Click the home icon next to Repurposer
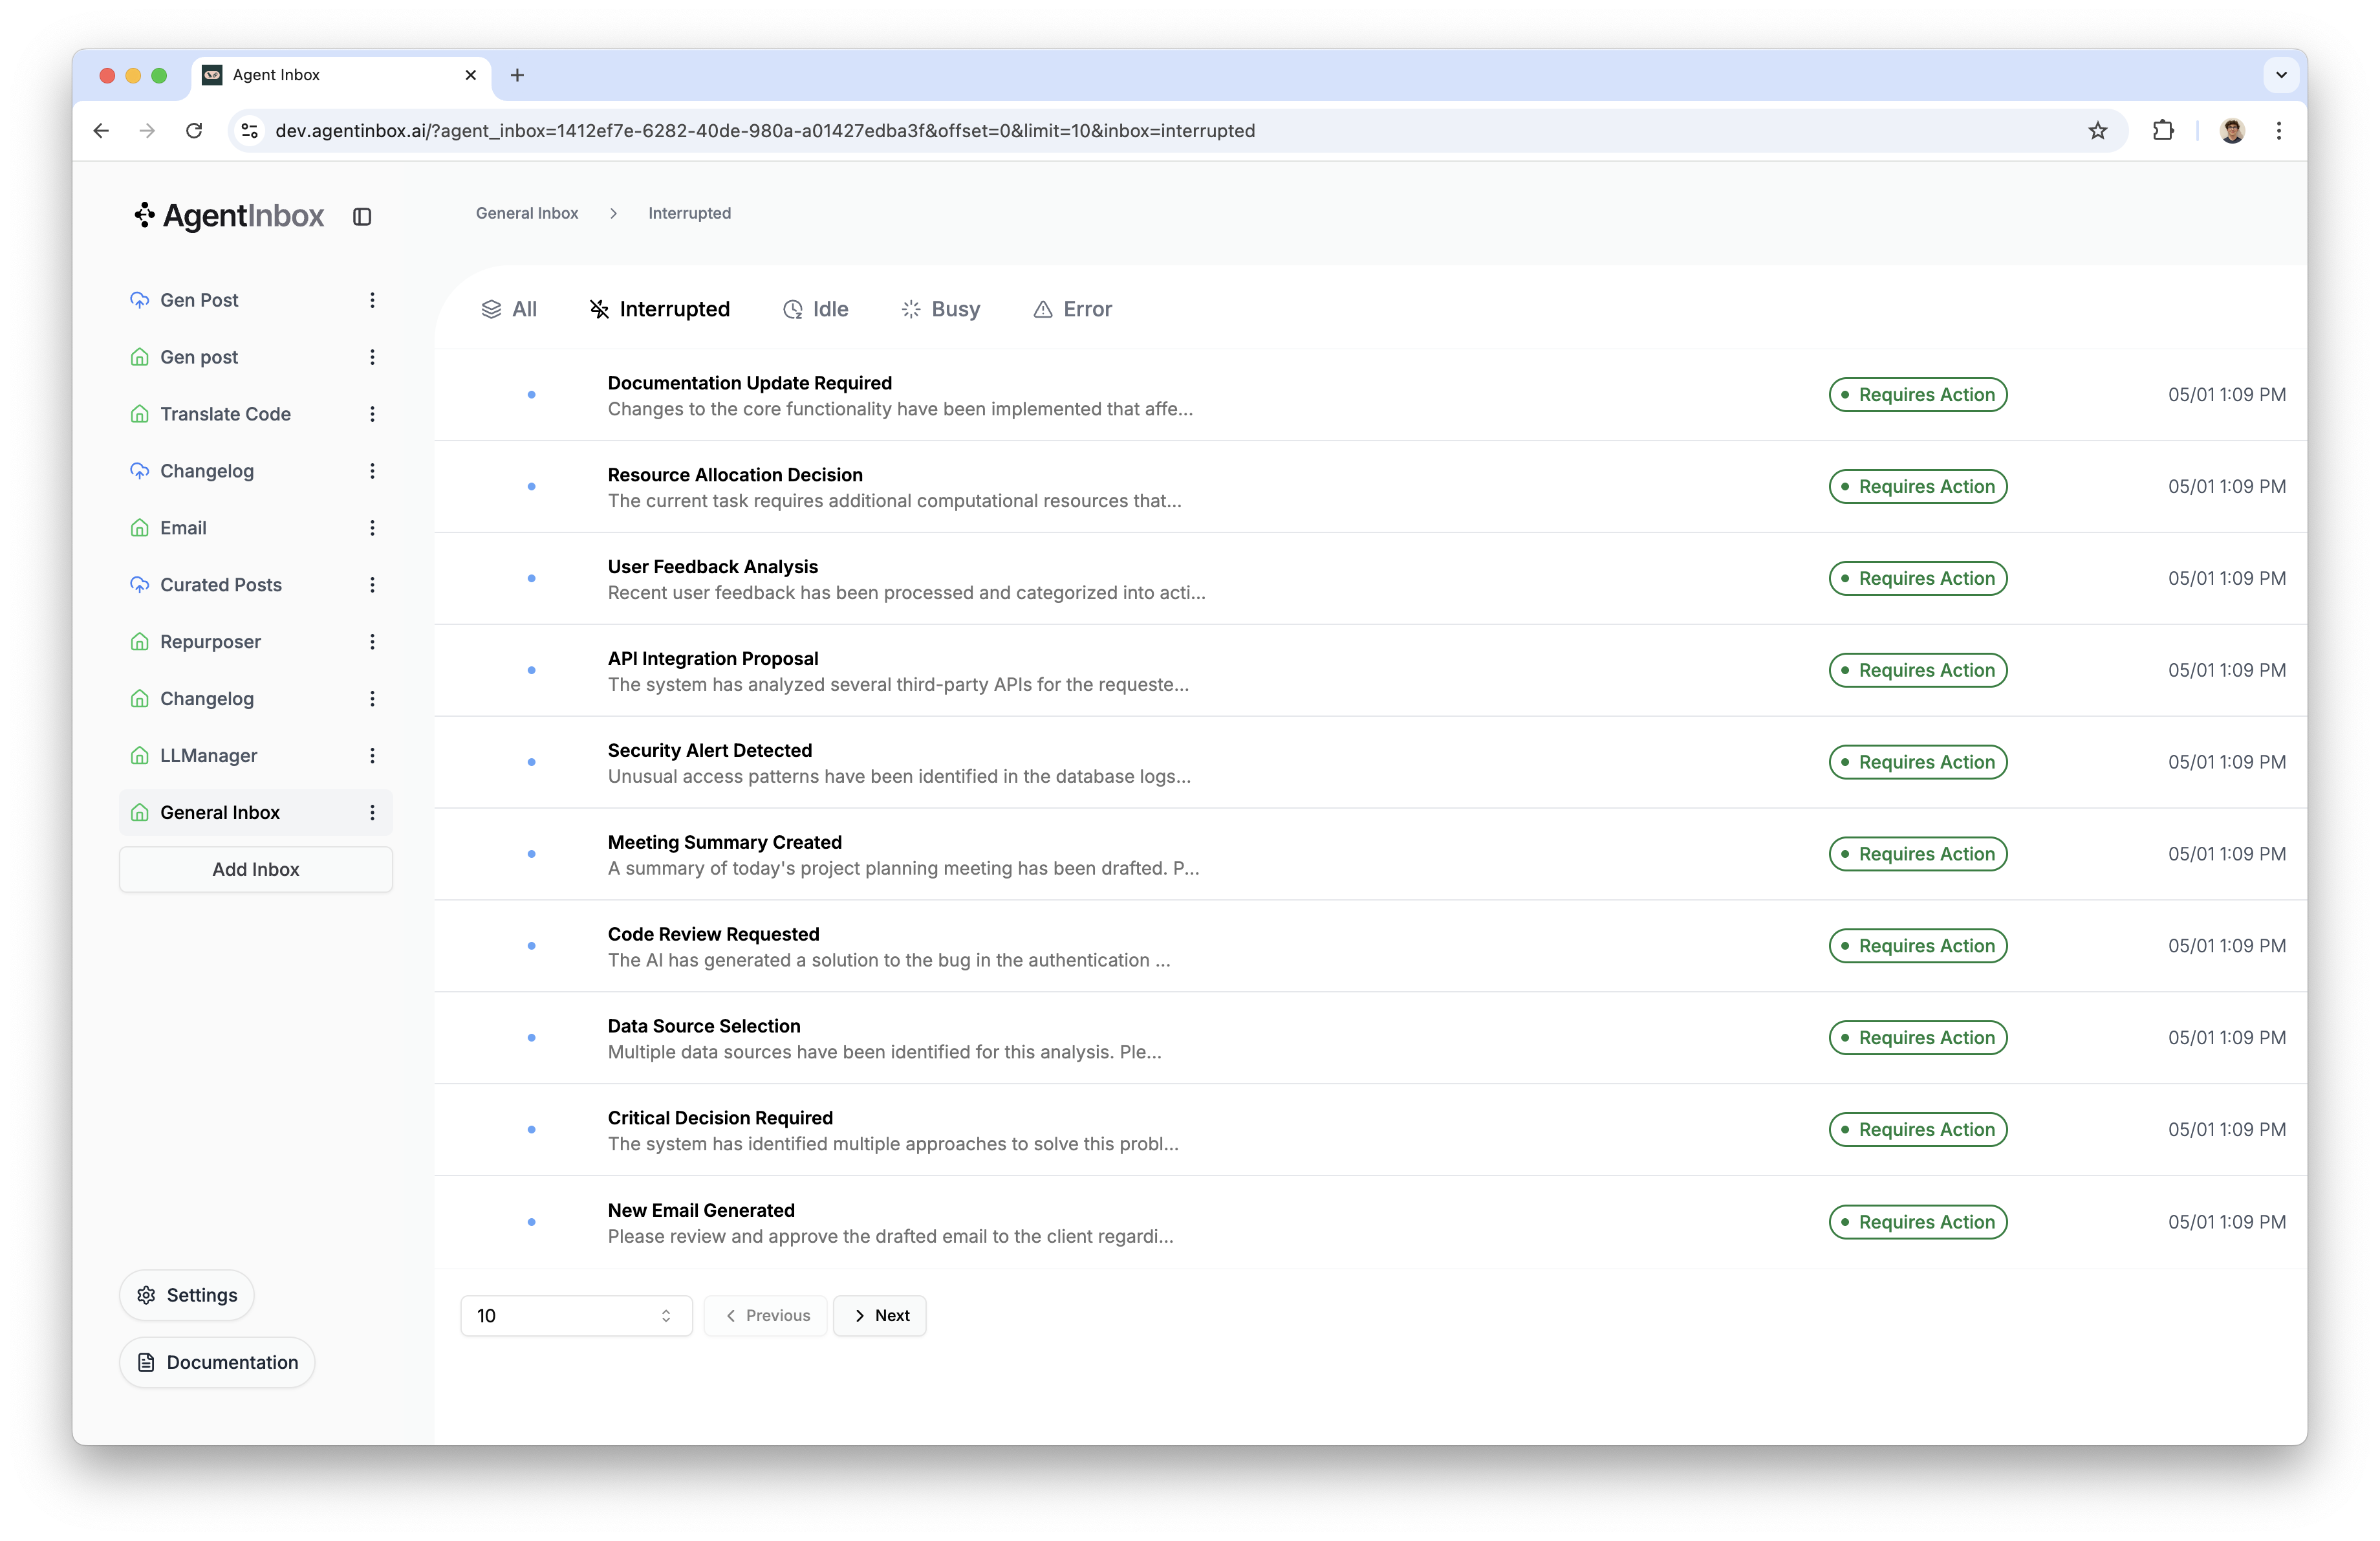The width and height of the screenshot is (2380, 1541). point(140,641)
